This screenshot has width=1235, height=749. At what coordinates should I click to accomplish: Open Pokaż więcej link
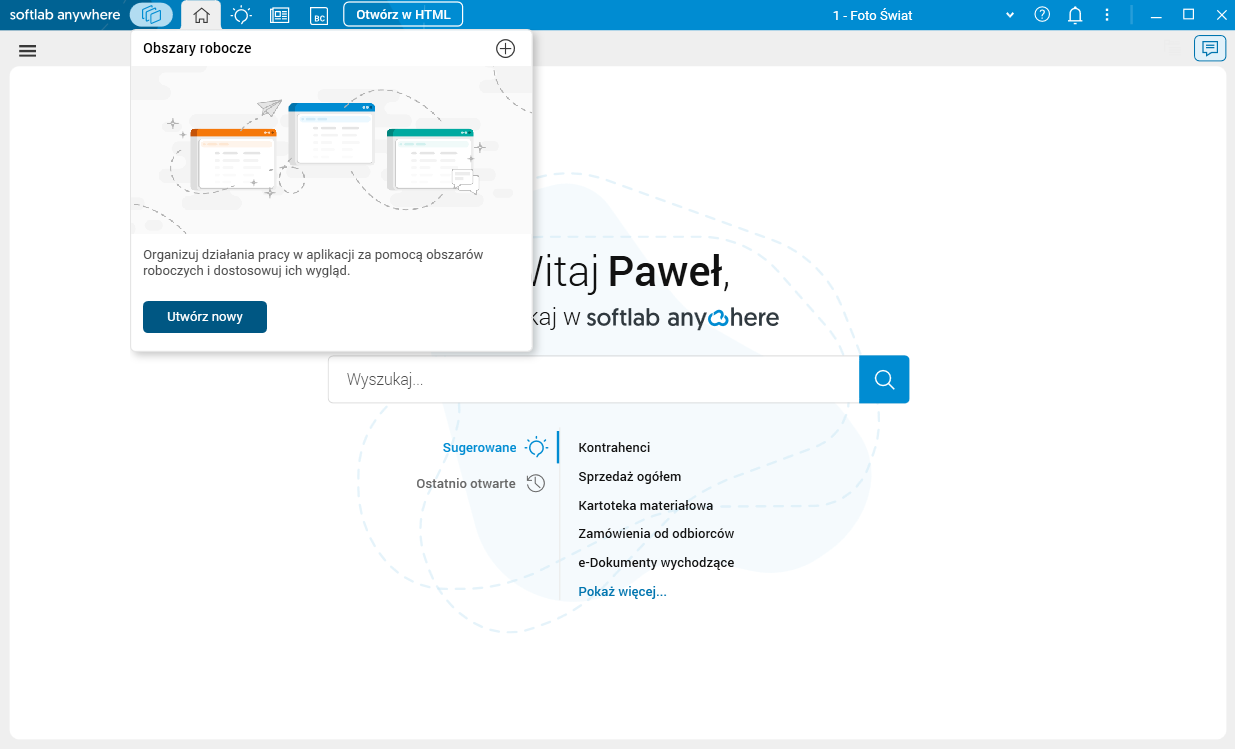(x=622, y=591)
